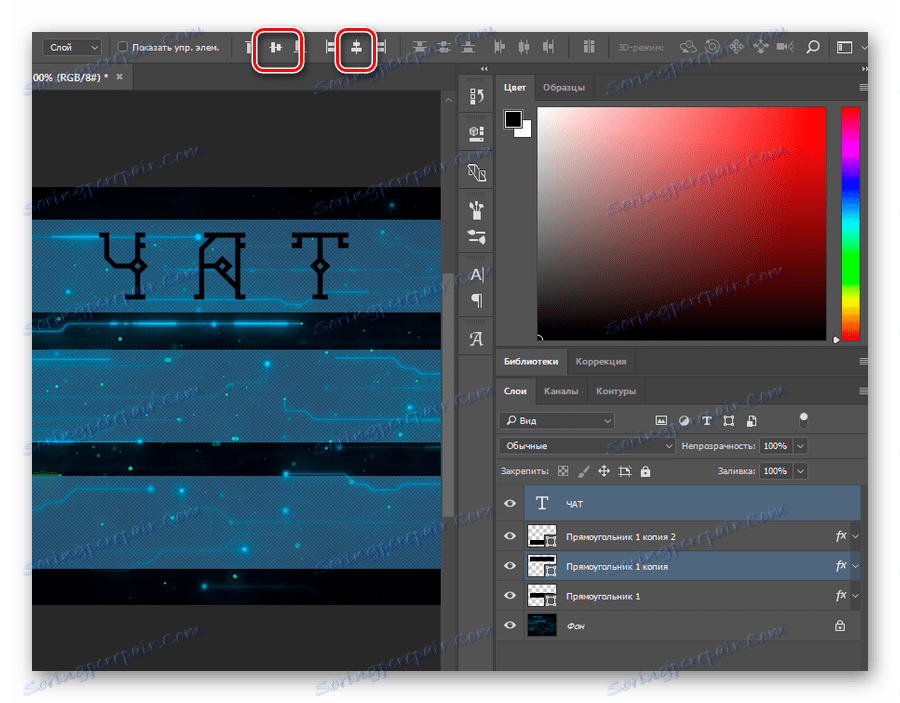Distribute layers by bottom edges
Viewport: 900px width, 703px height.
click(468, 48)
